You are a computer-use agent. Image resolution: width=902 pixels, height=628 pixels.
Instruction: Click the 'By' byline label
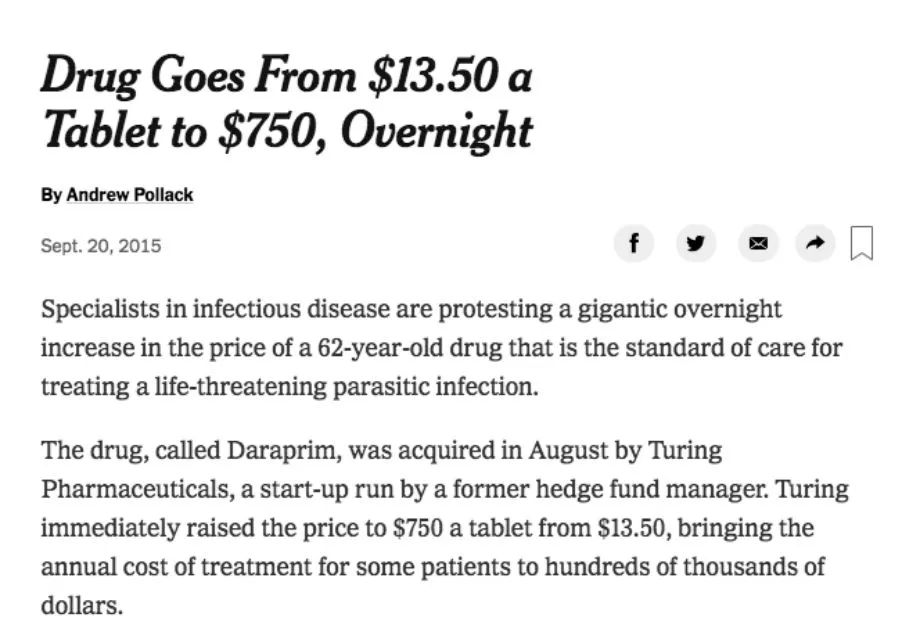[x=51, y=196]
